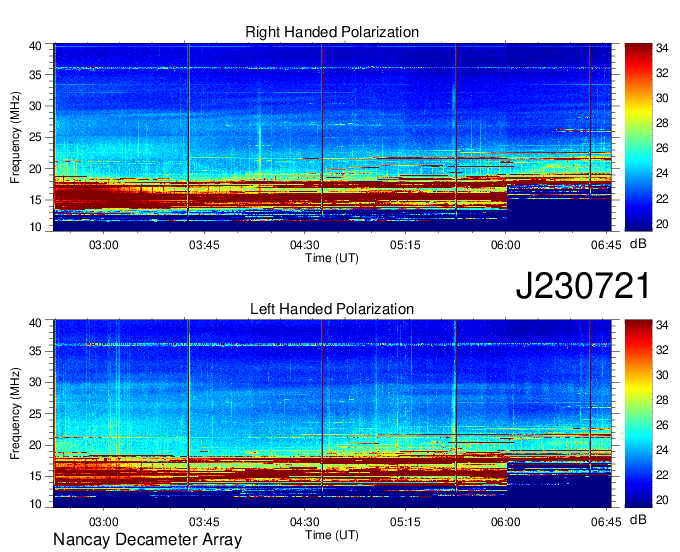The height and width of the screenshot is (552, 680).
Task: Click the color scale bar of Right Handed plot
Action: [638, 137]
